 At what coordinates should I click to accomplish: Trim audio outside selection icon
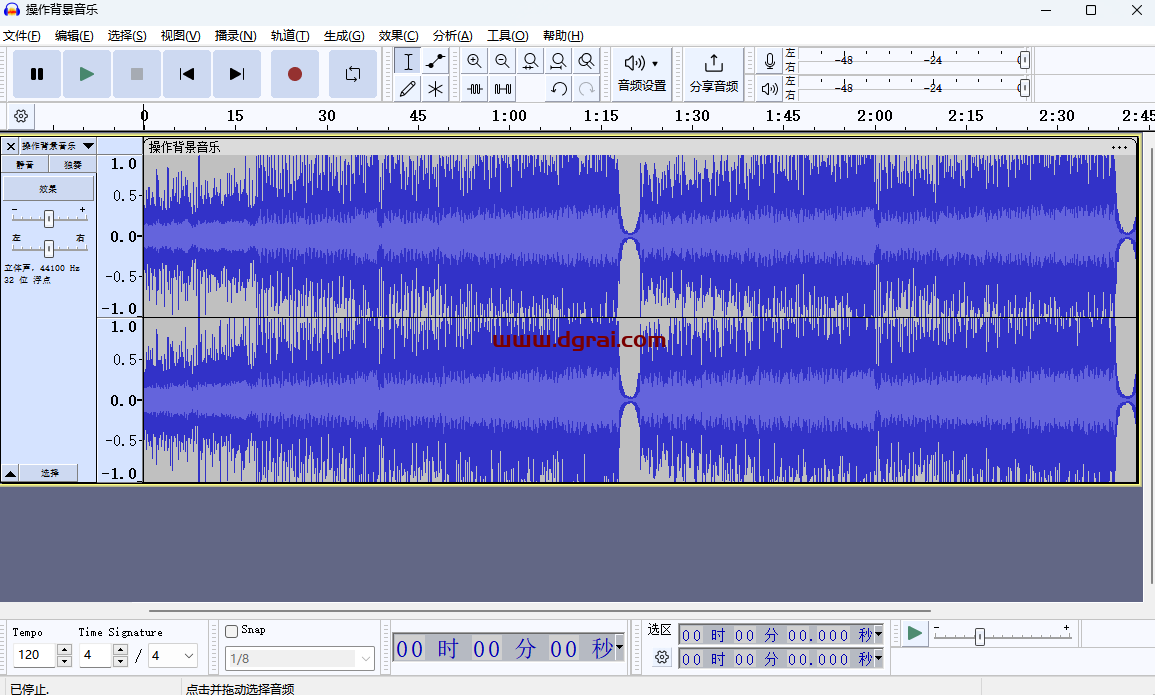pyautogui.click(x=475, y=89)
